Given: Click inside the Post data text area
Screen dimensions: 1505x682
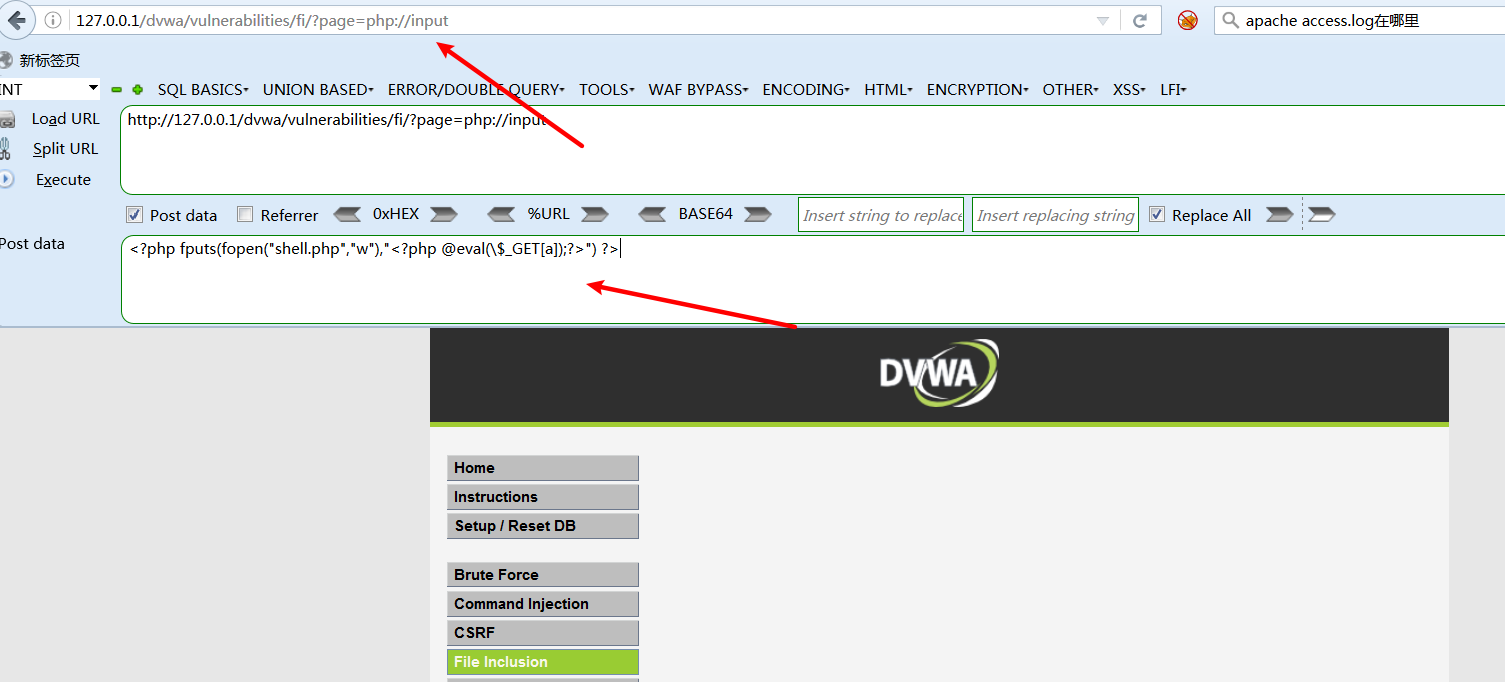Looking at the screenshot, I should click(x=812, y=279).
